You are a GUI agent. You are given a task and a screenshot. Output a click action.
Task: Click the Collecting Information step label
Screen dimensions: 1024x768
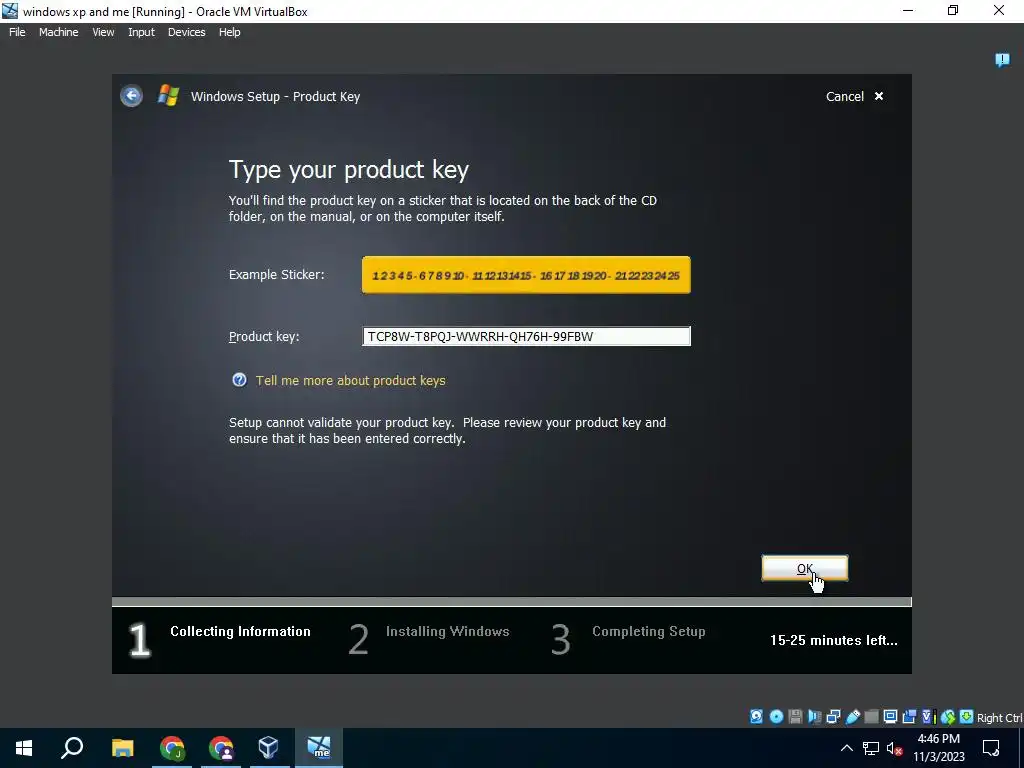pos(240,632)
